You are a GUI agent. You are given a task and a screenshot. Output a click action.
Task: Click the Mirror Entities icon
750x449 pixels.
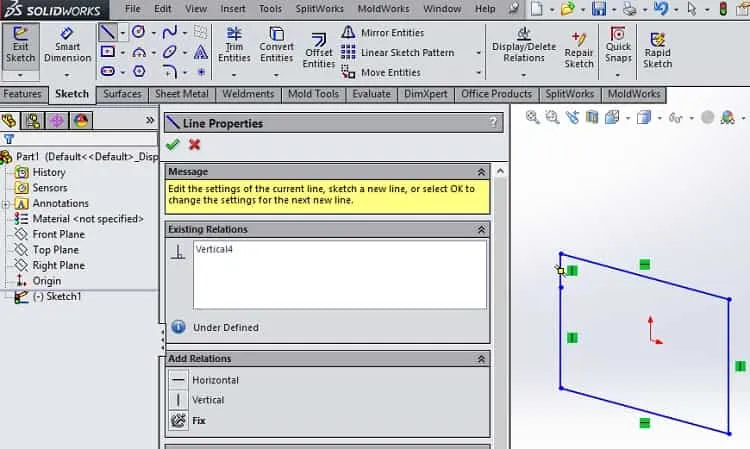click(x=348, y=33)
